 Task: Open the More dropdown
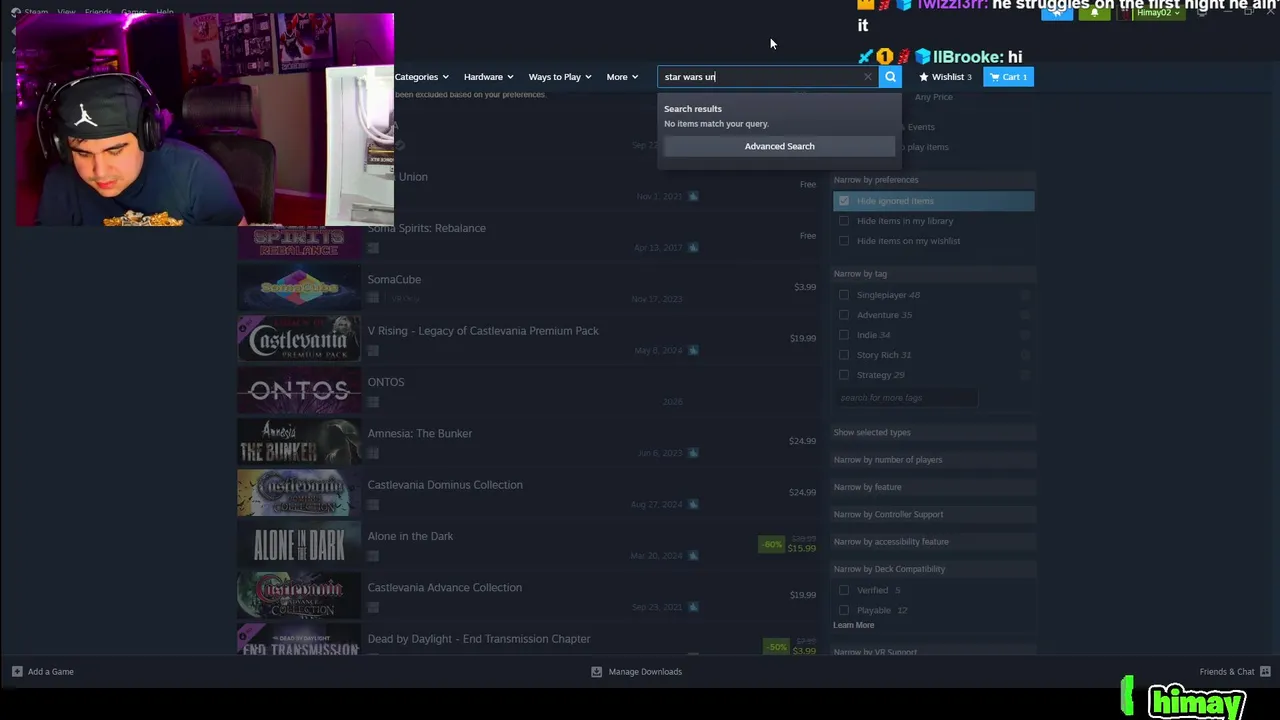622,77
